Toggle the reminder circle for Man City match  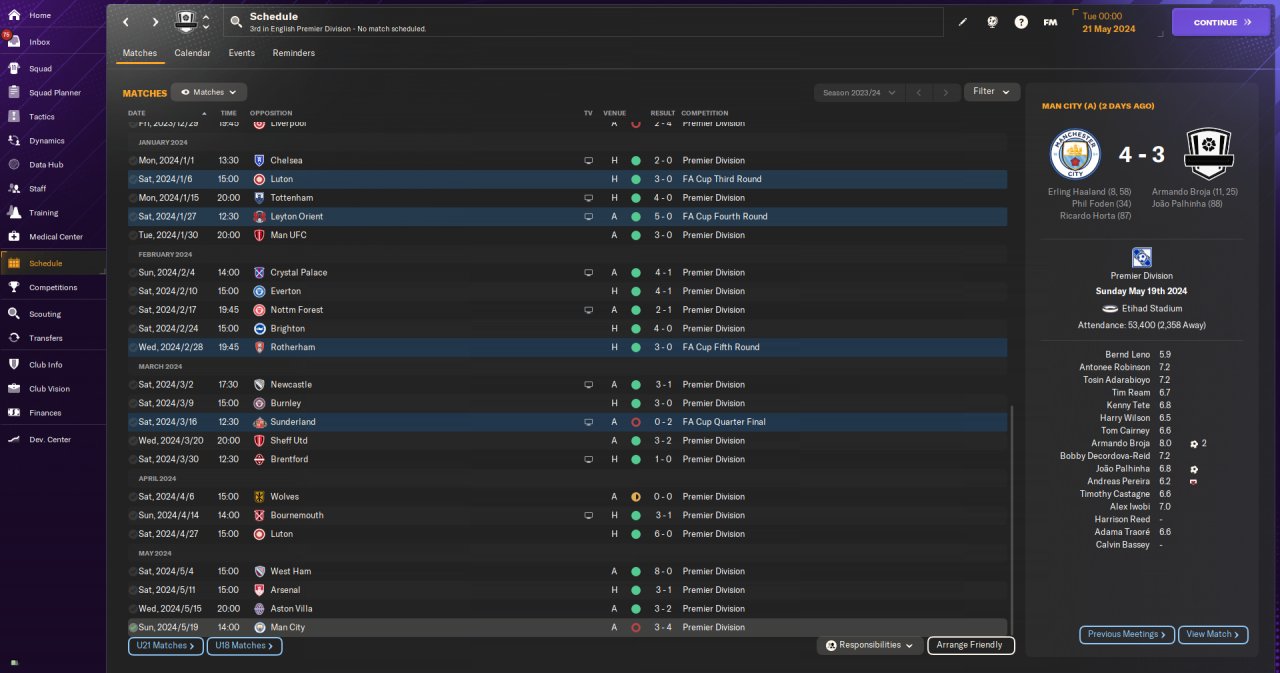pos(133,627)
